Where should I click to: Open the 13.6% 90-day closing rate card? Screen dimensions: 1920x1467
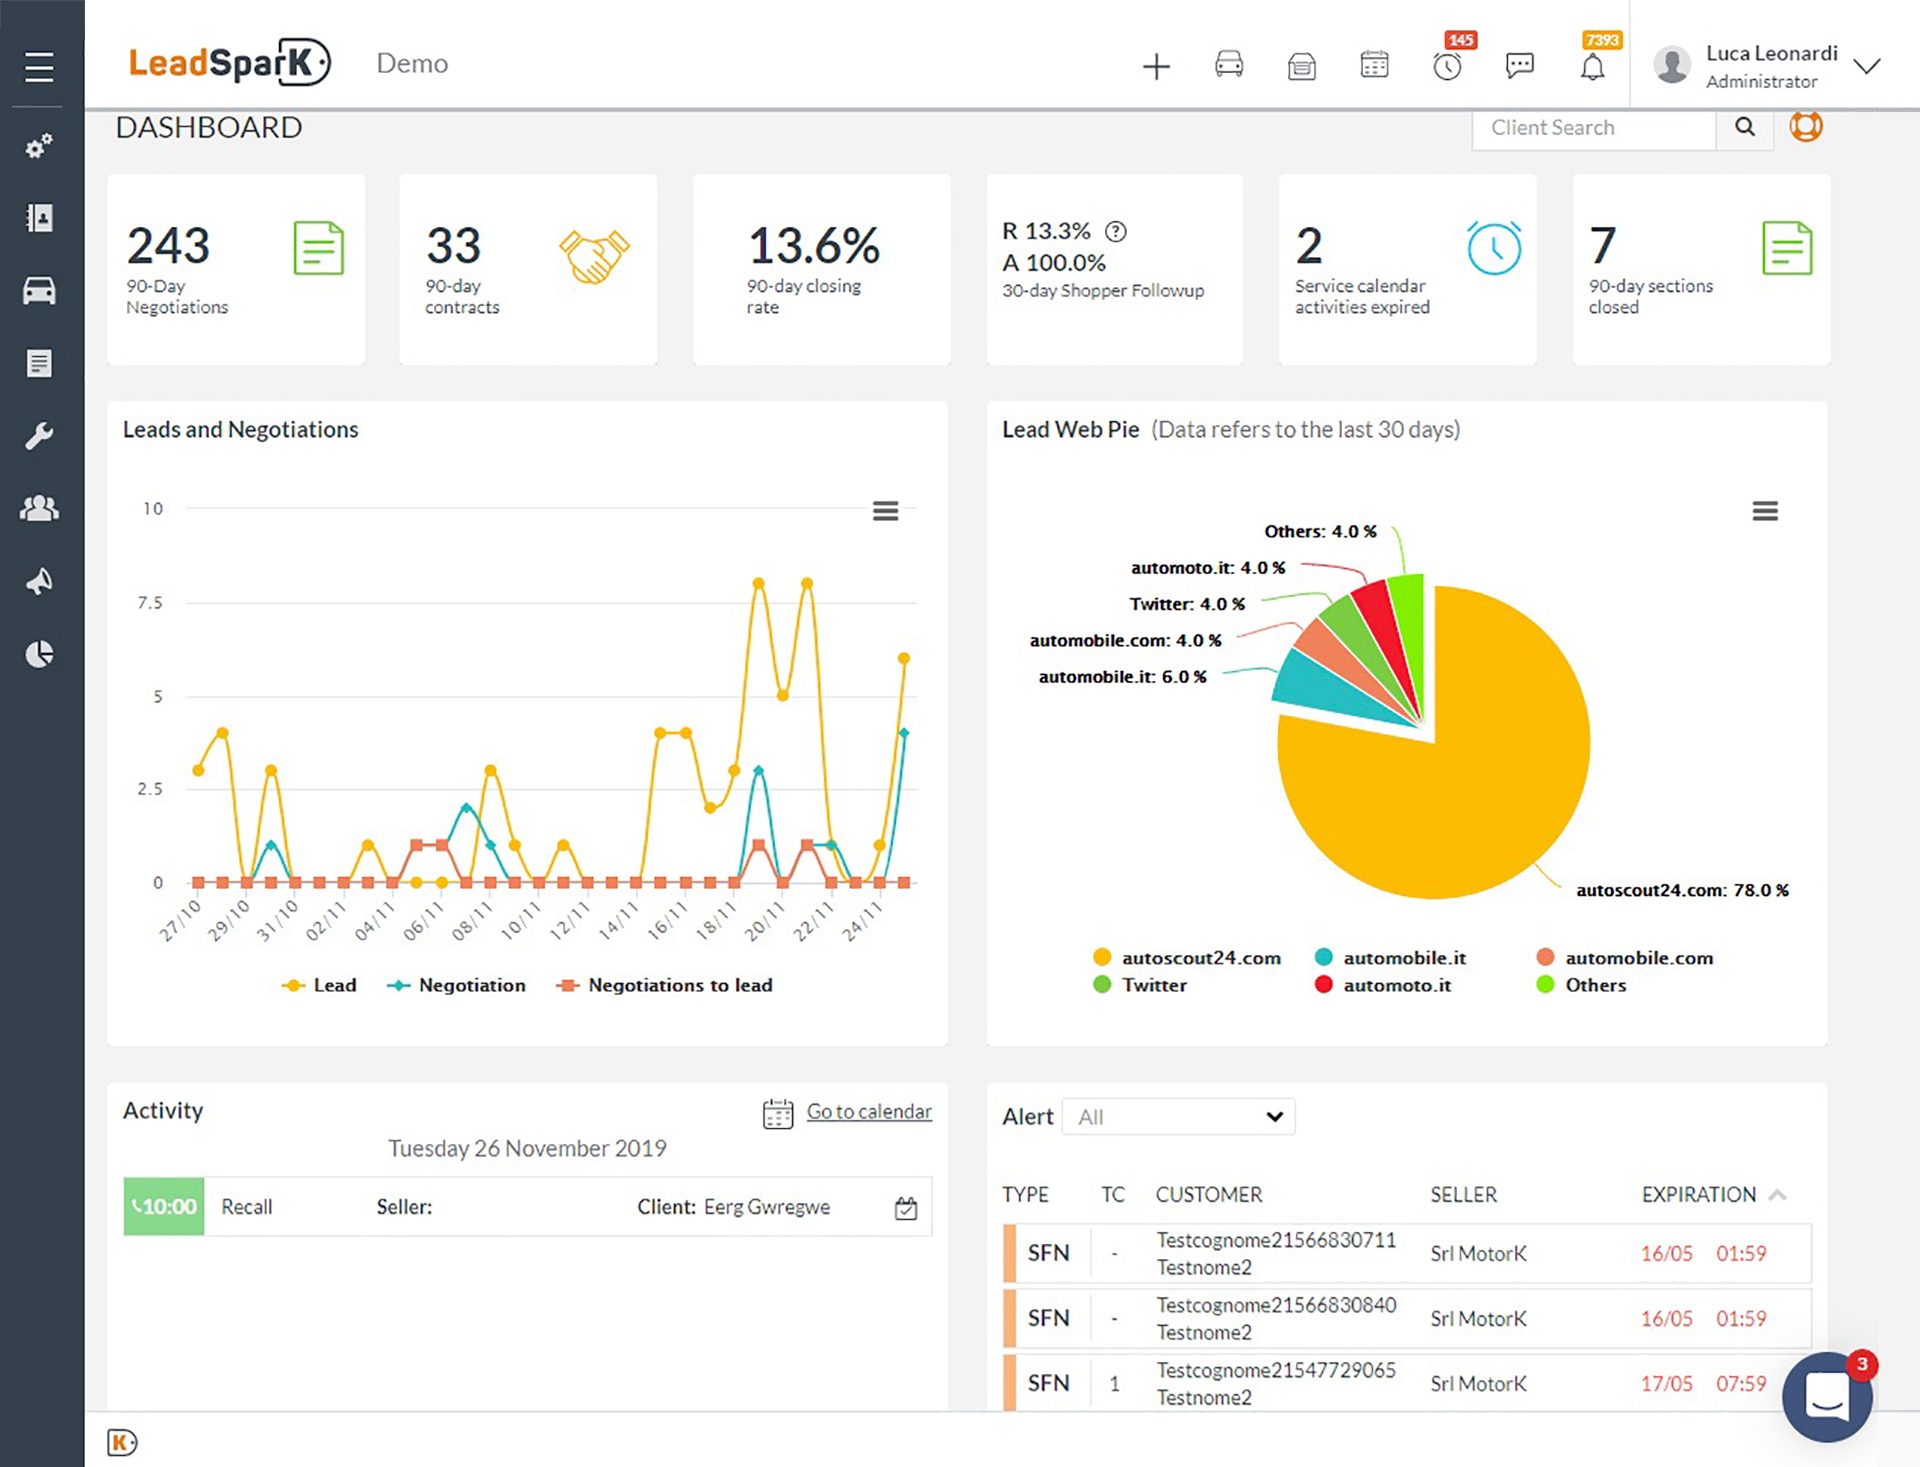click(x=822, y=270)
